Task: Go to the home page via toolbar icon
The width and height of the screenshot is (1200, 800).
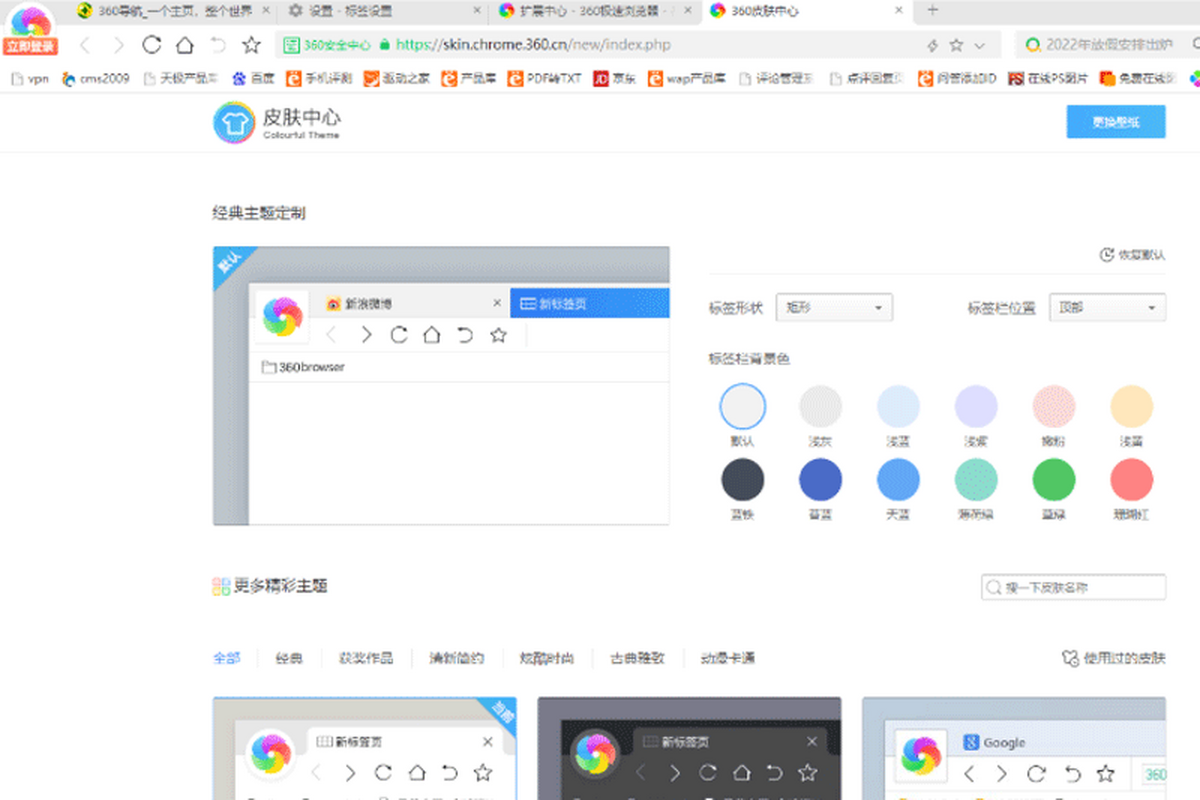Action: tap(184, 45)
